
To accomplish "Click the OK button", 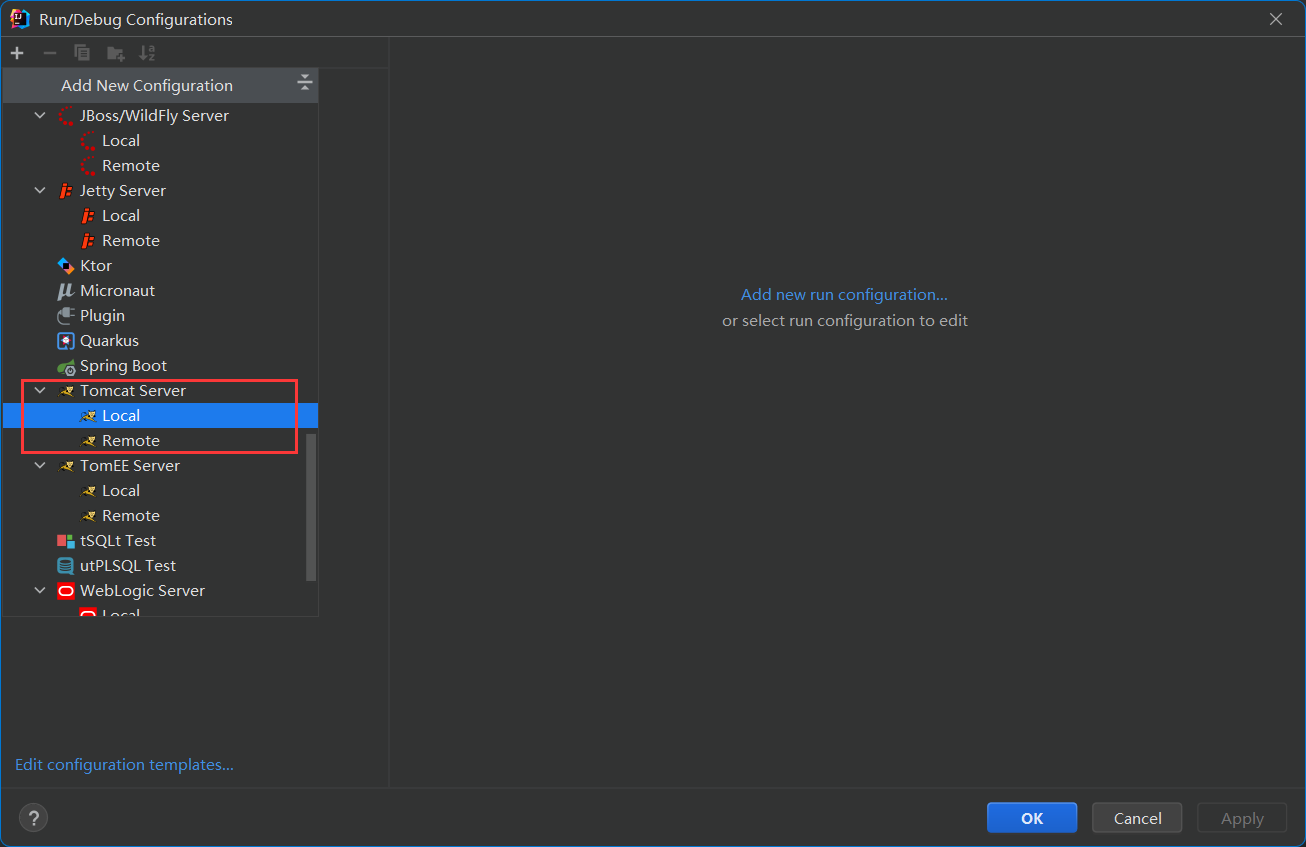I will pyautogui.click(x=1032, y=818).
